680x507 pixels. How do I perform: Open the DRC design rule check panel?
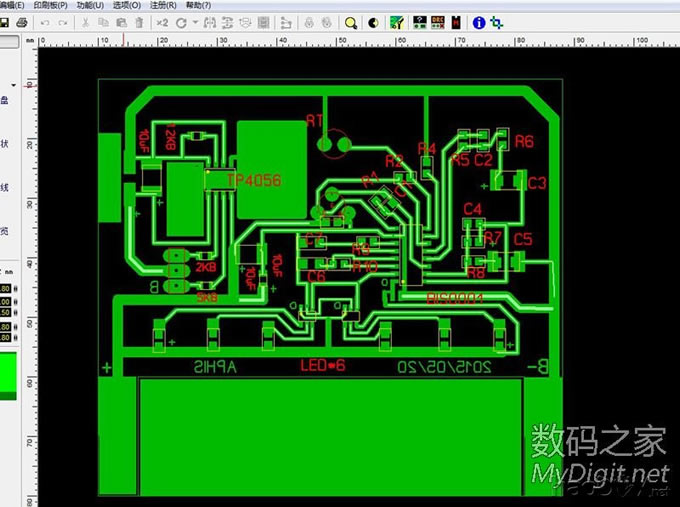pos(437,22)
